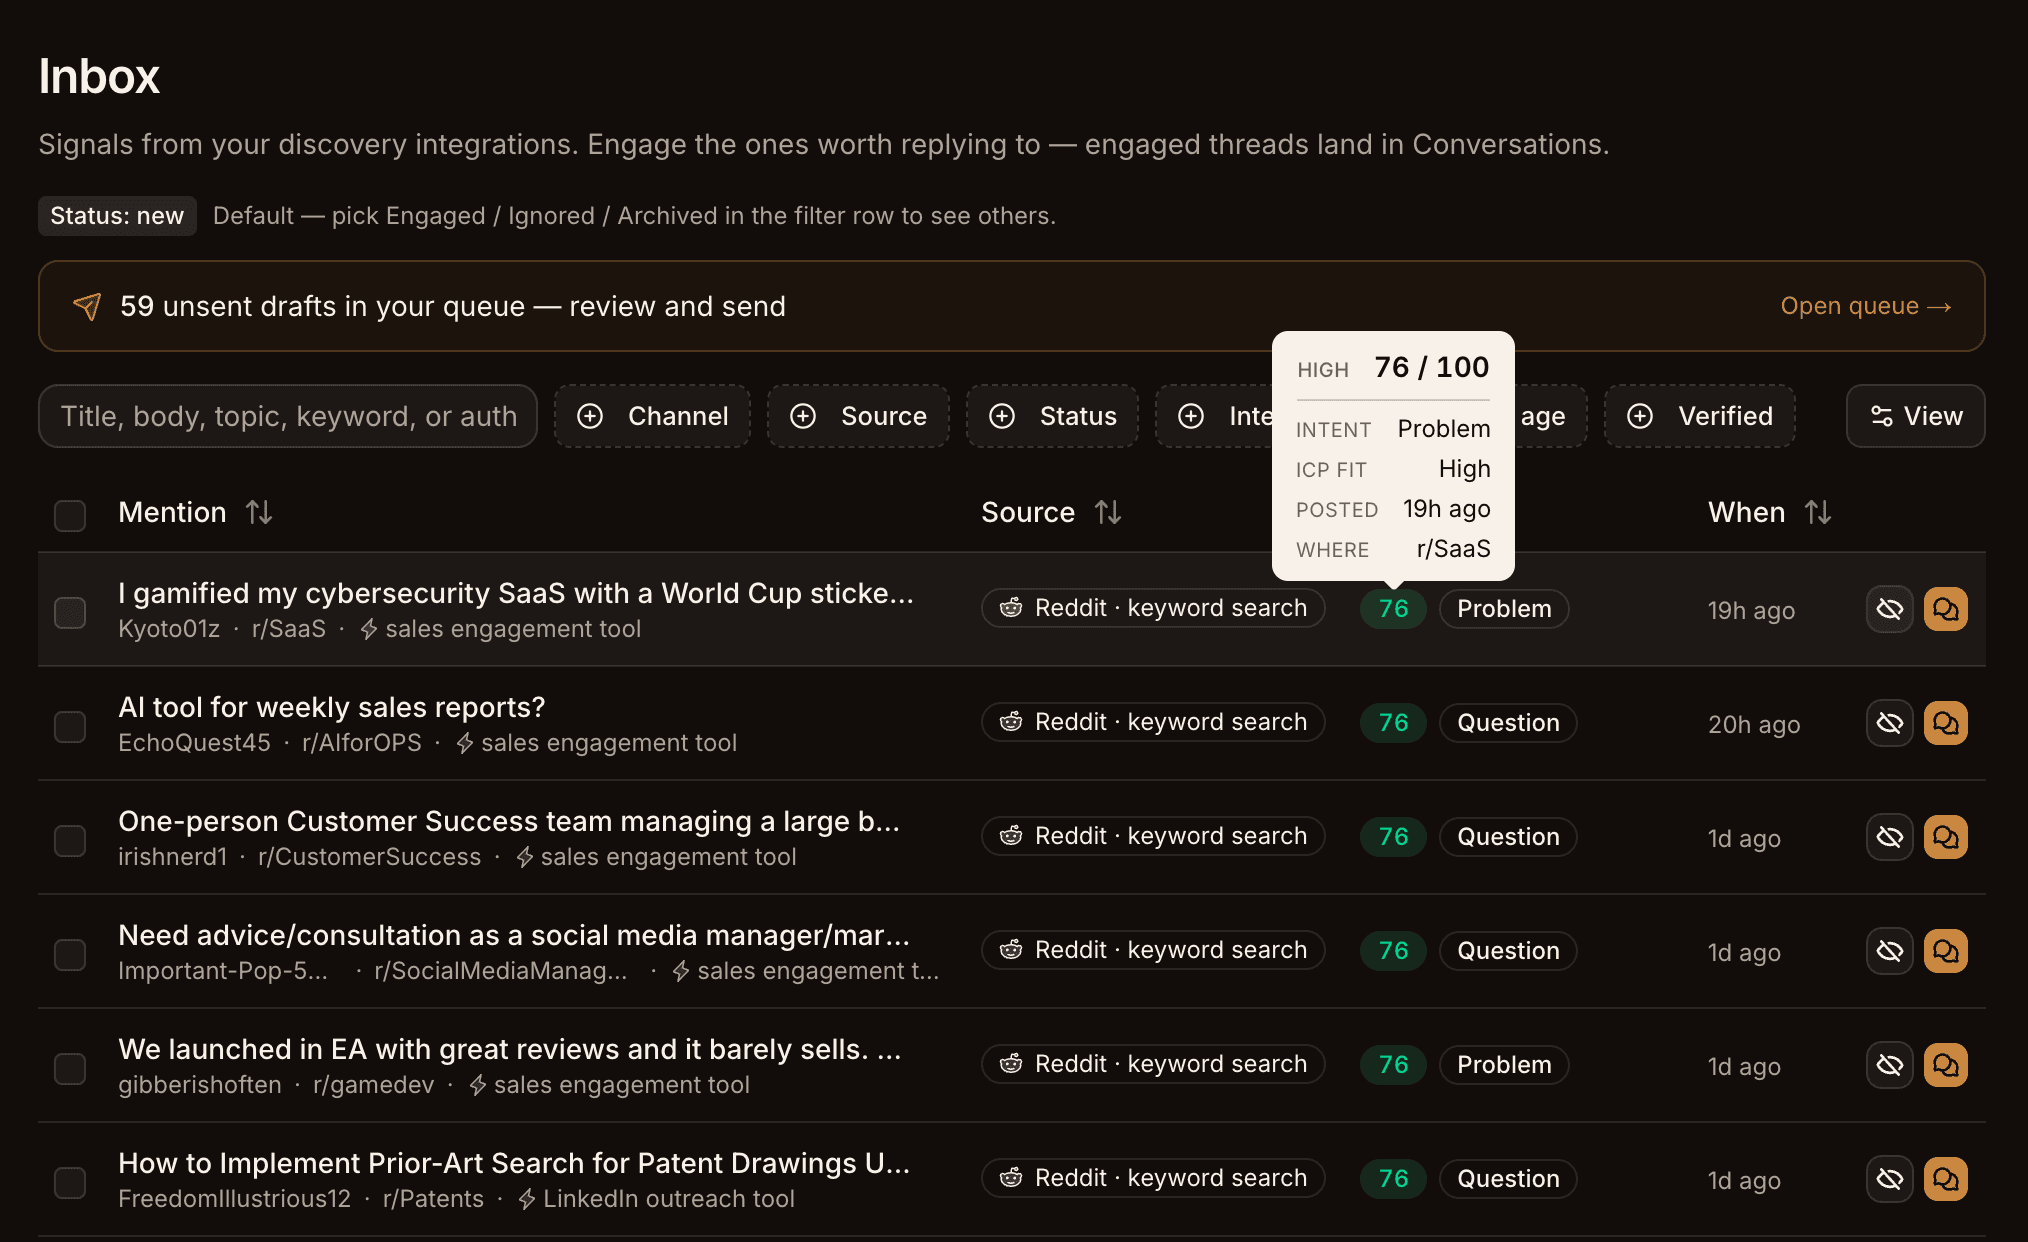Screen dimensions: 2028x1242
Task: Click the Reddit keyword search chip in gamedev row
Action: [1153, 1064]
